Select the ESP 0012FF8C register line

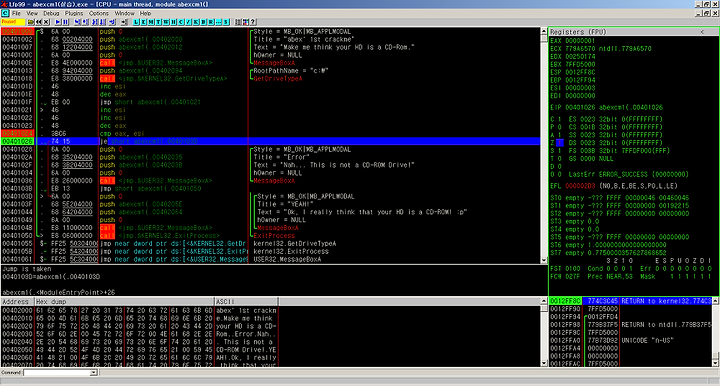[573, 72]
